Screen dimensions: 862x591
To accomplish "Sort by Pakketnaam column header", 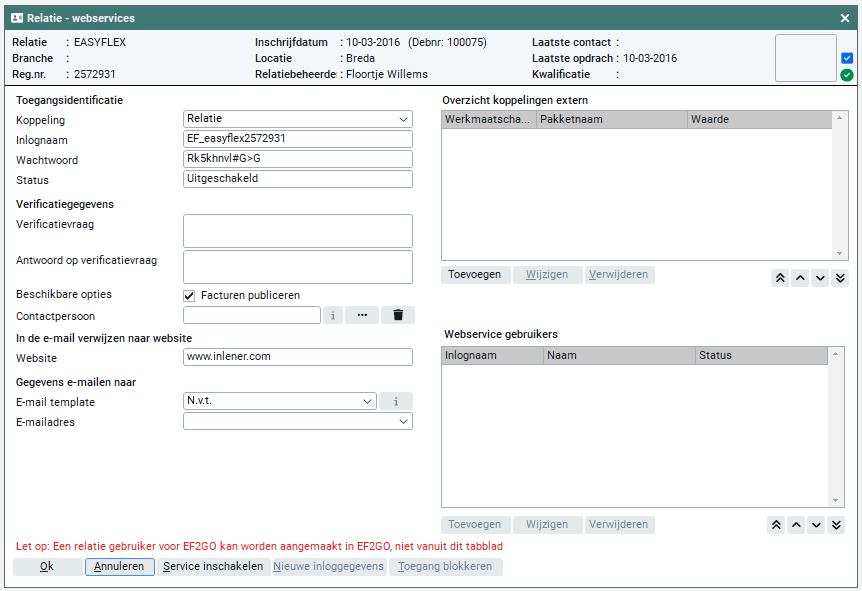I will (x=611, y=120).
